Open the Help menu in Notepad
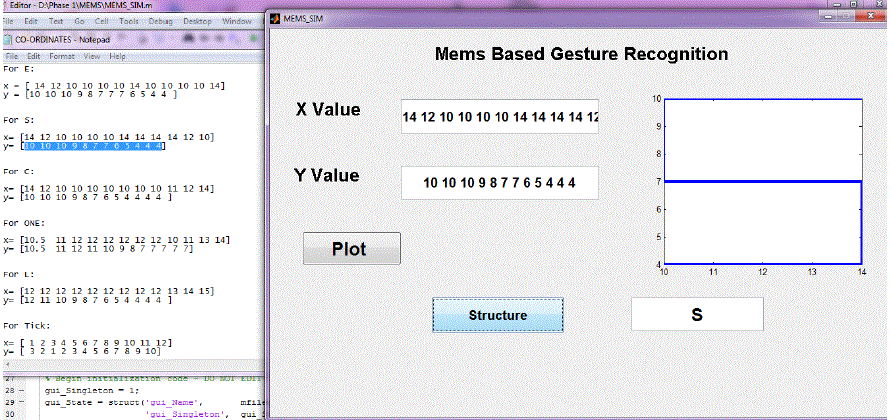Screen dimensions: 891x420 118,56
